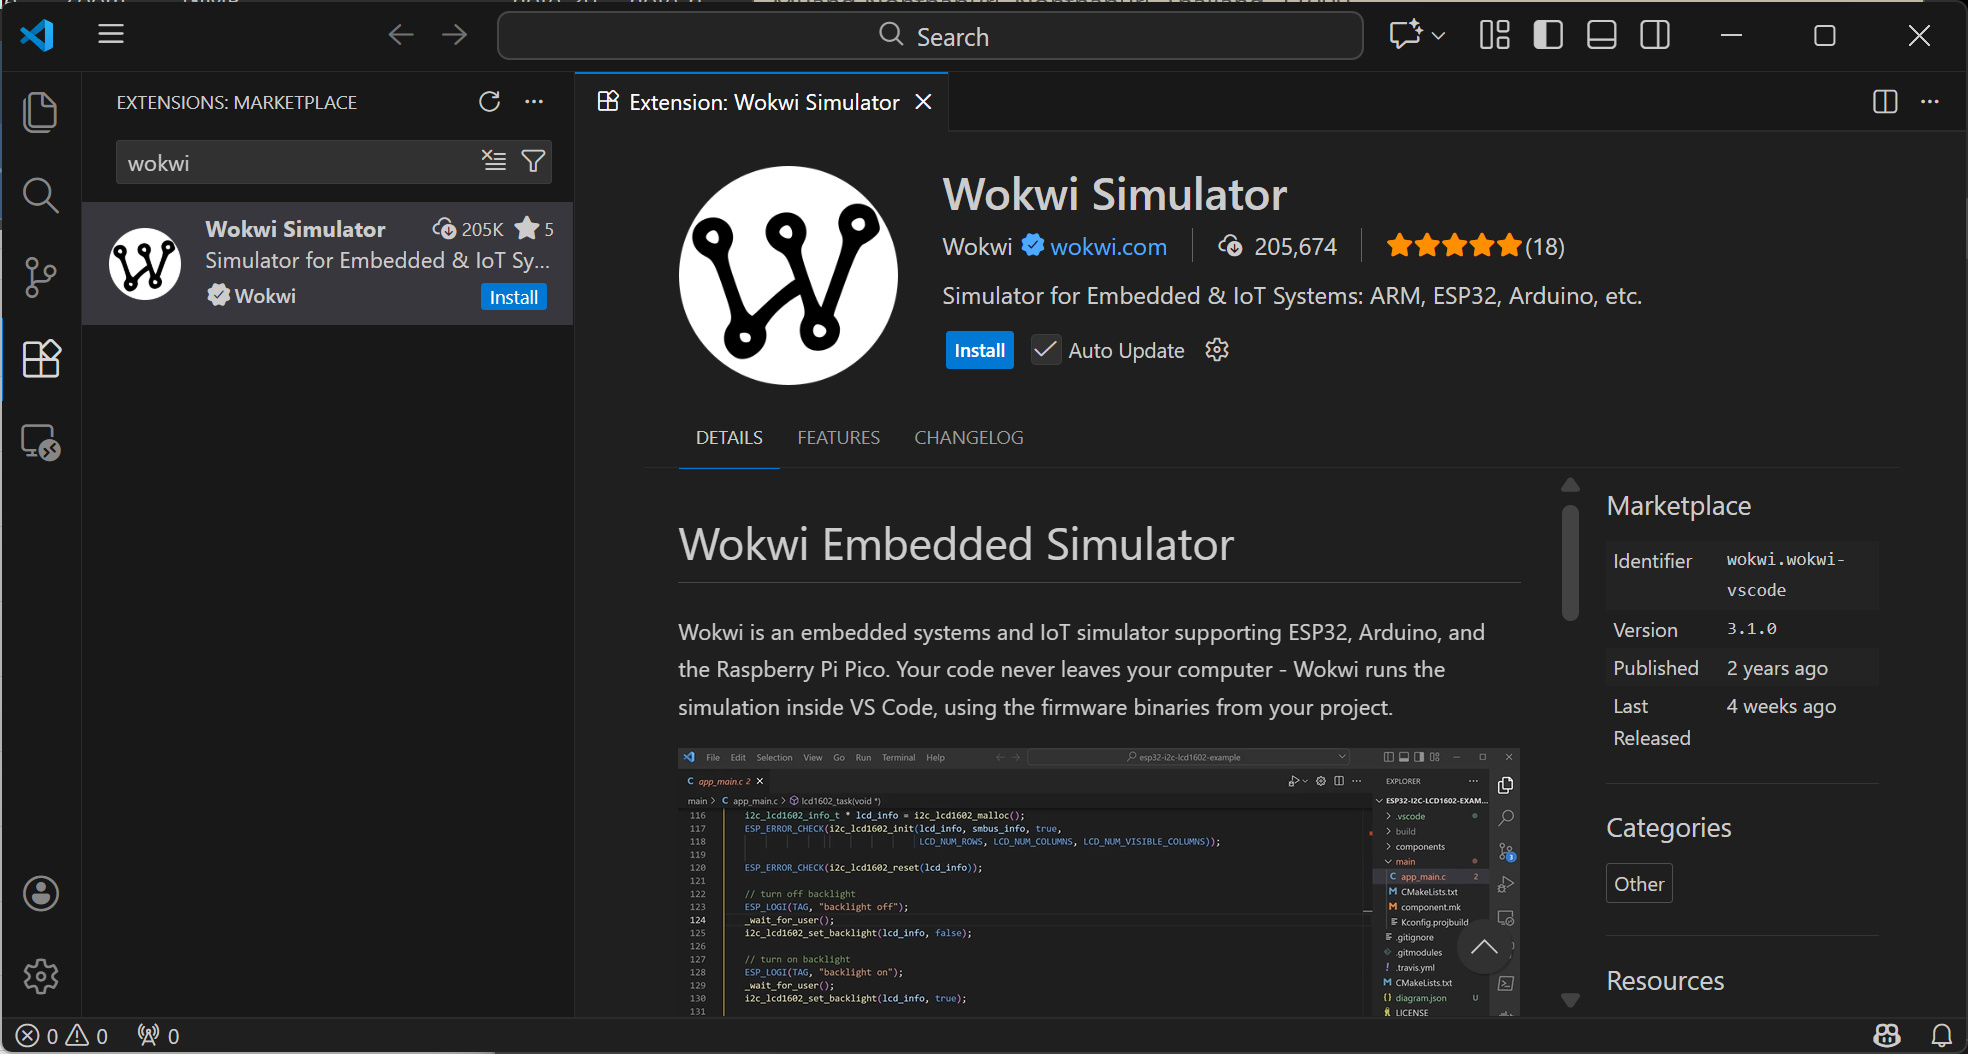This screenshot has height=1054, width=1968.
Task: Open Manage gear in activity bar
Action: point(40,976)
